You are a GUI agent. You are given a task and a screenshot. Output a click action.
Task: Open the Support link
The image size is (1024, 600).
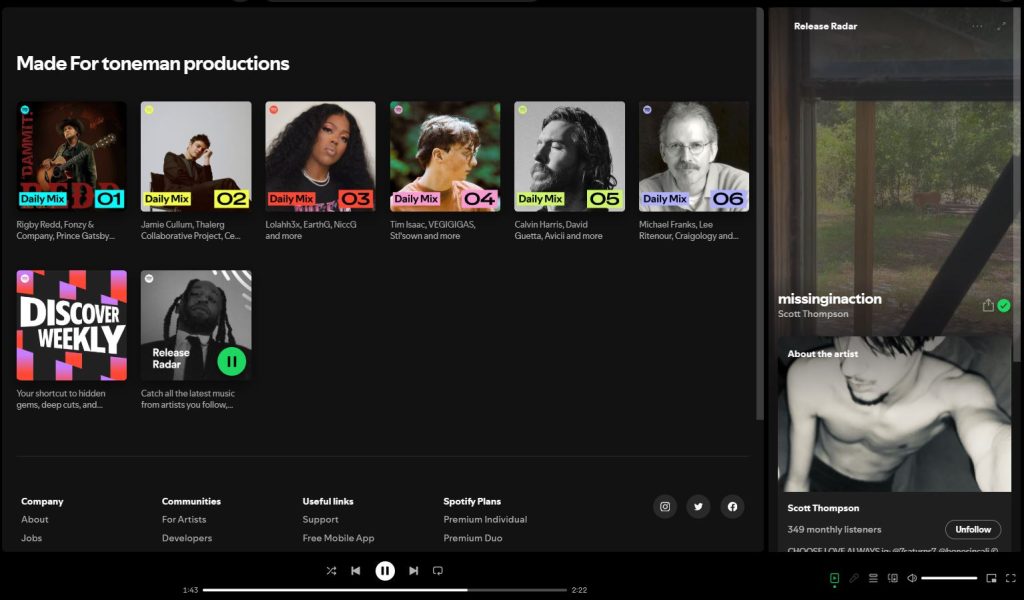321,520
